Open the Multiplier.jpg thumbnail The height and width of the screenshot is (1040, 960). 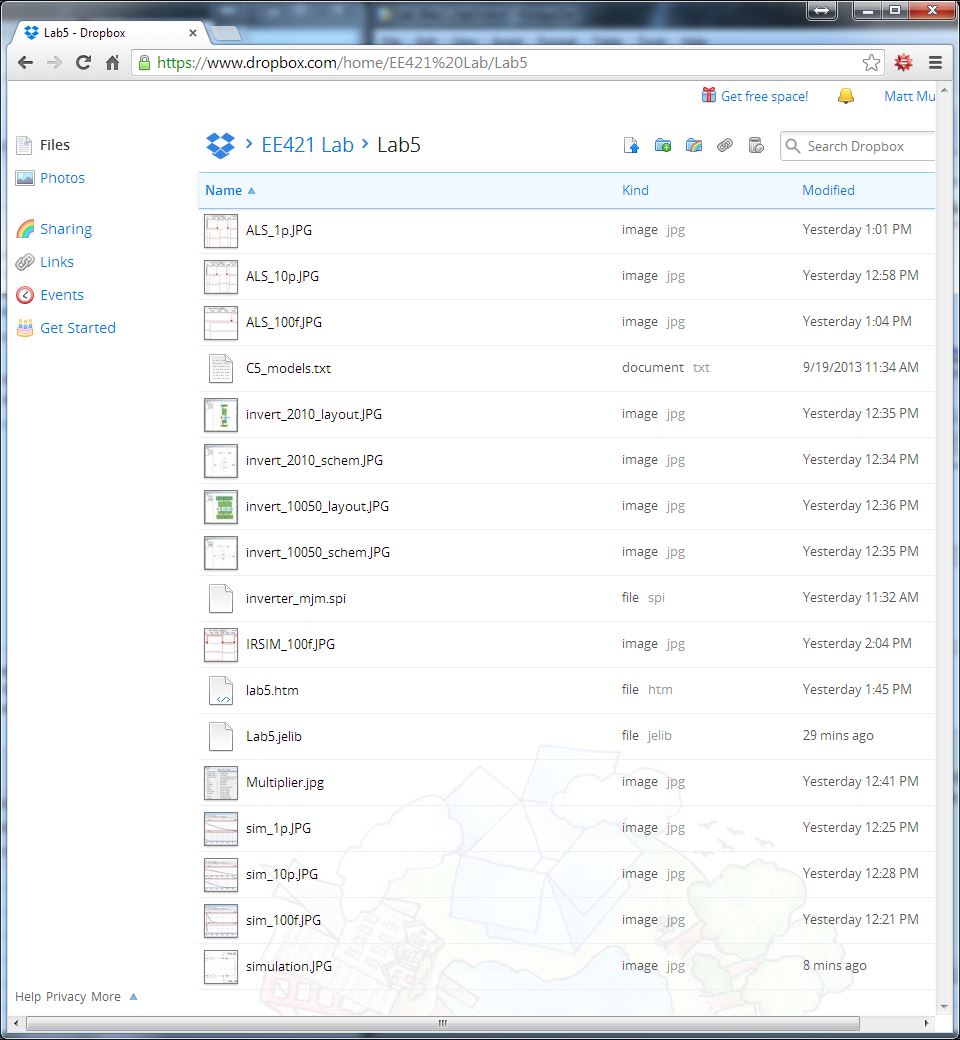(221, 783)
